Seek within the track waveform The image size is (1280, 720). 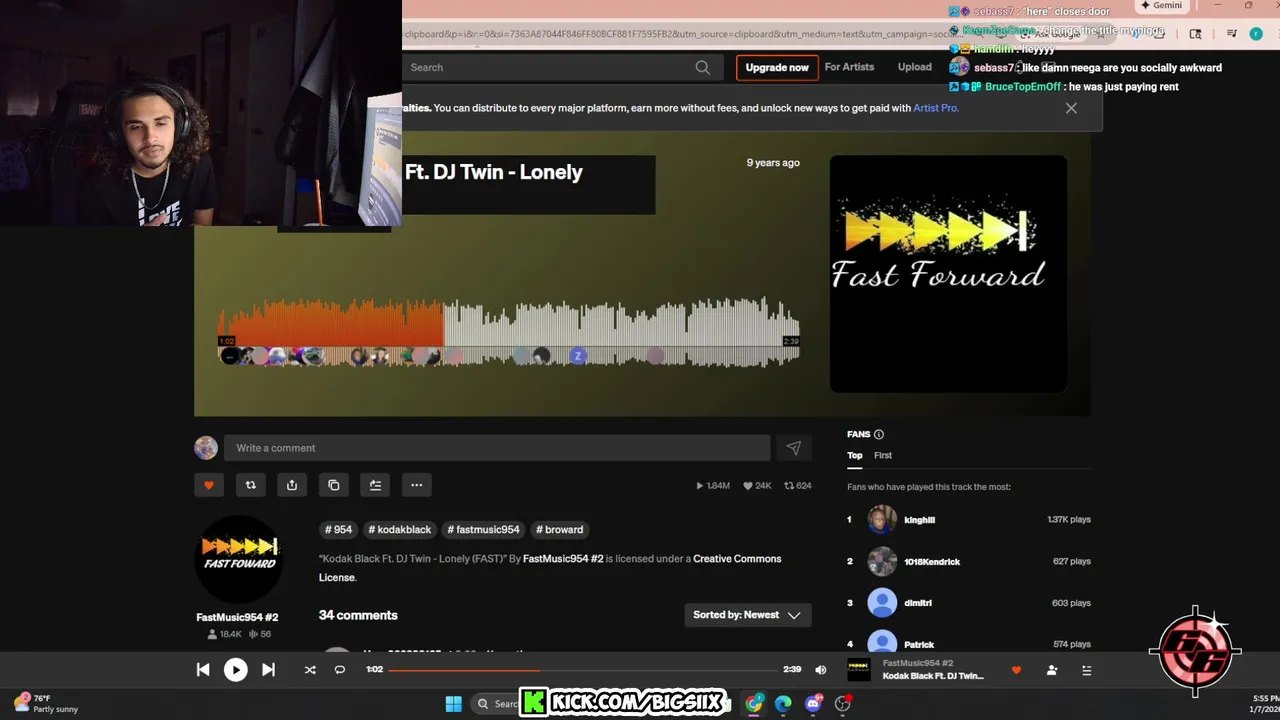pos(508,330)
